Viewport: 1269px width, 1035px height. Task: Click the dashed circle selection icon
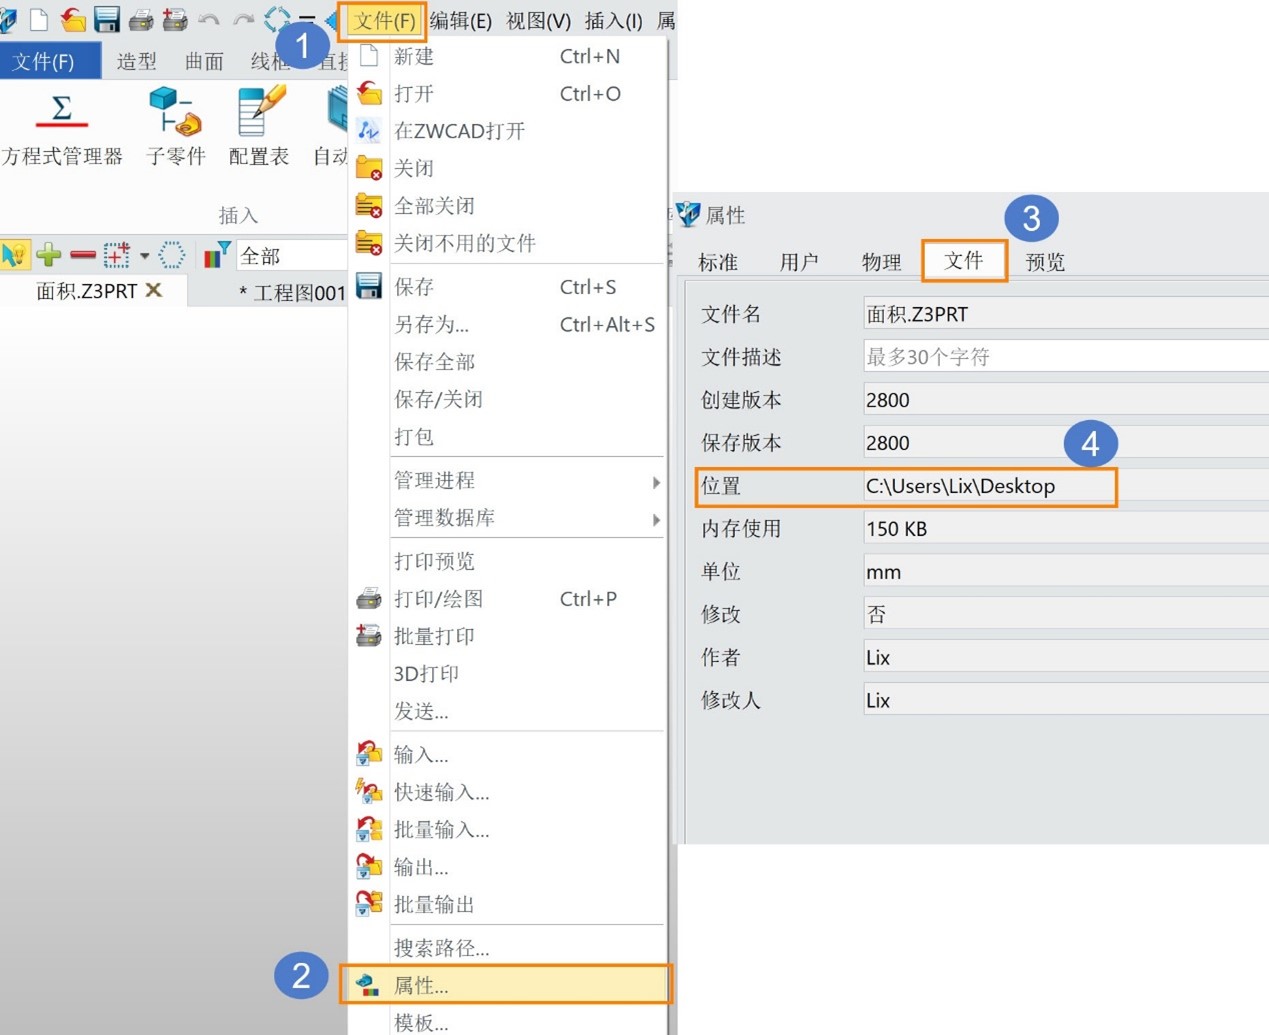click(172, 256)
